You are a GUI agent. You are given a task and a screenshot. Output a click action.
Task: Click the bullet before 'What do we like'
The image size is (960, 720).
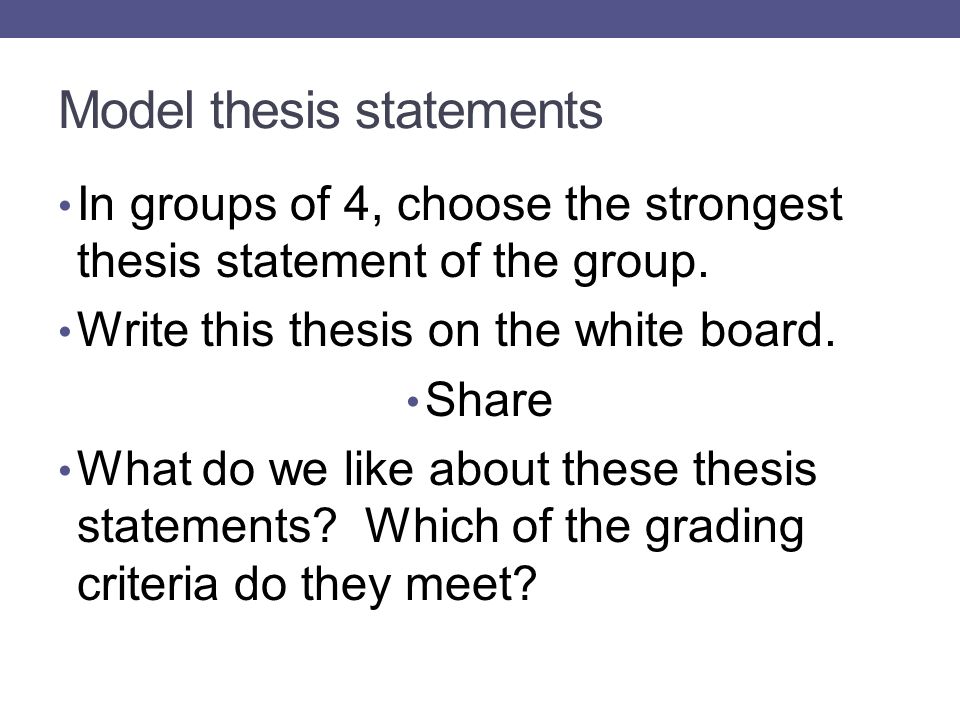pyautogui.click(x=66, y=471)
